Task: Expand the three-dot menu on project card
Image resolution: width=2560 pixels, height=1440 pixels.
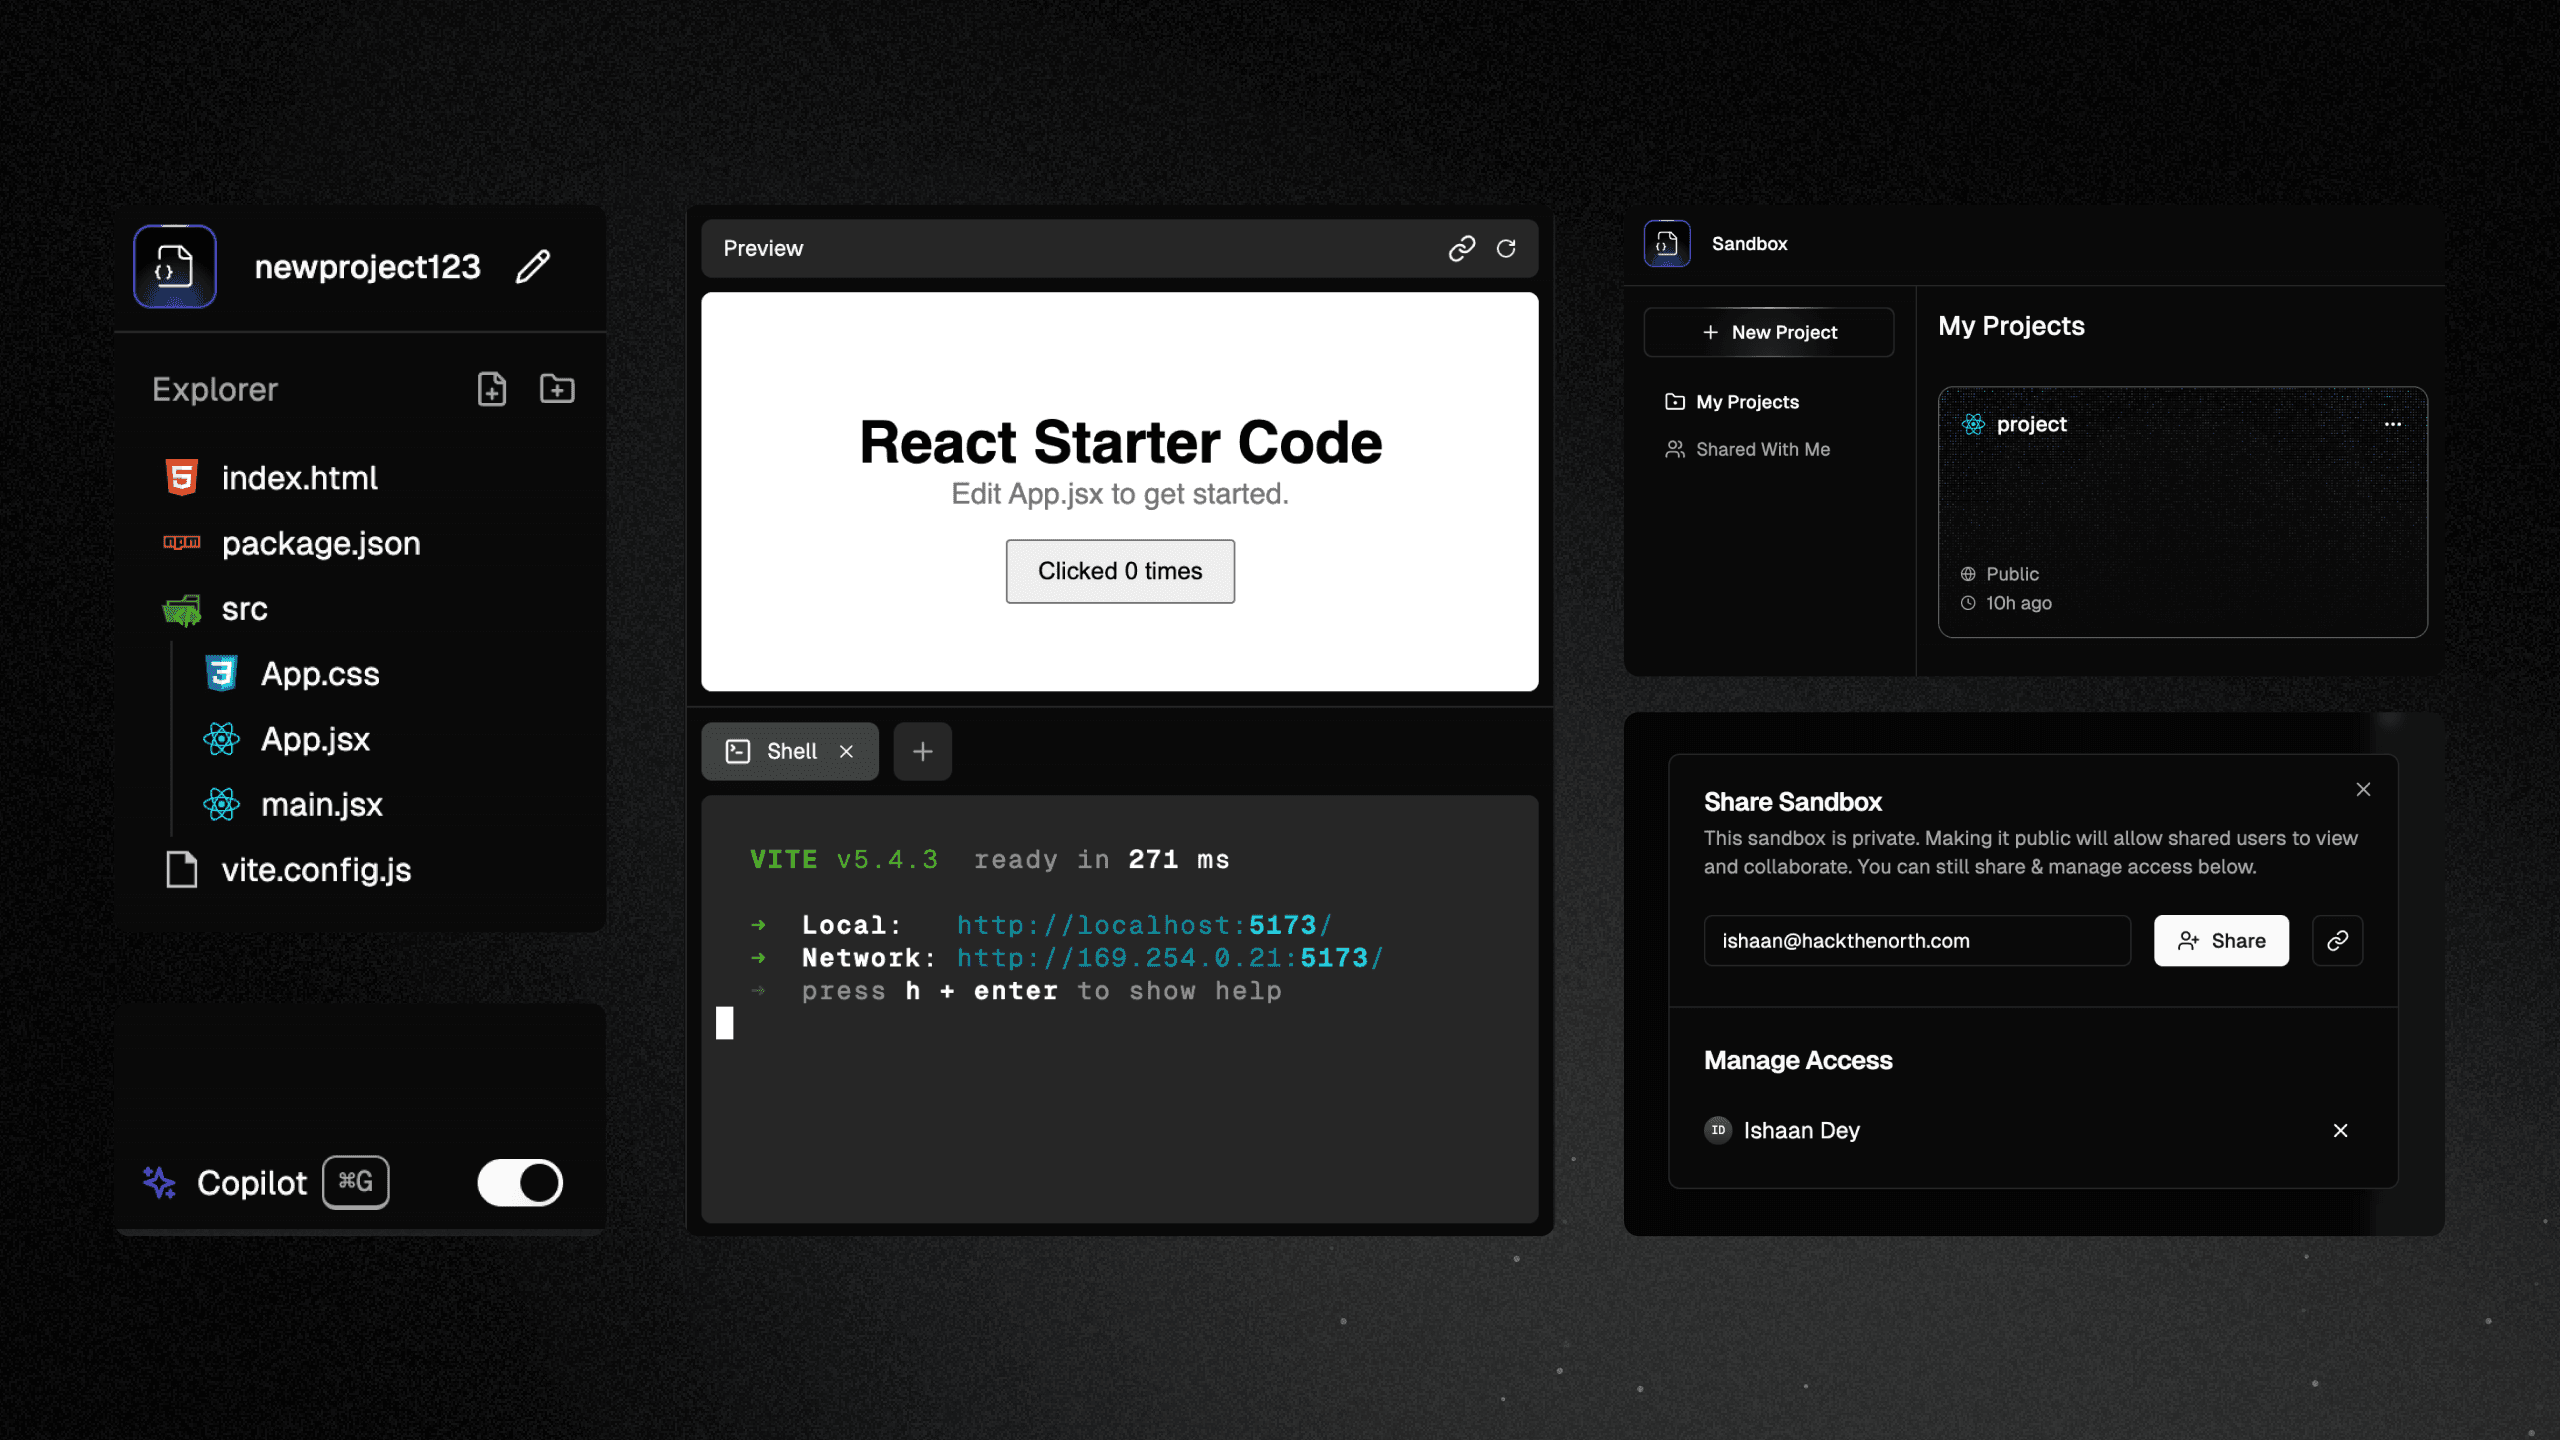Action: (x=2393, y=422)
